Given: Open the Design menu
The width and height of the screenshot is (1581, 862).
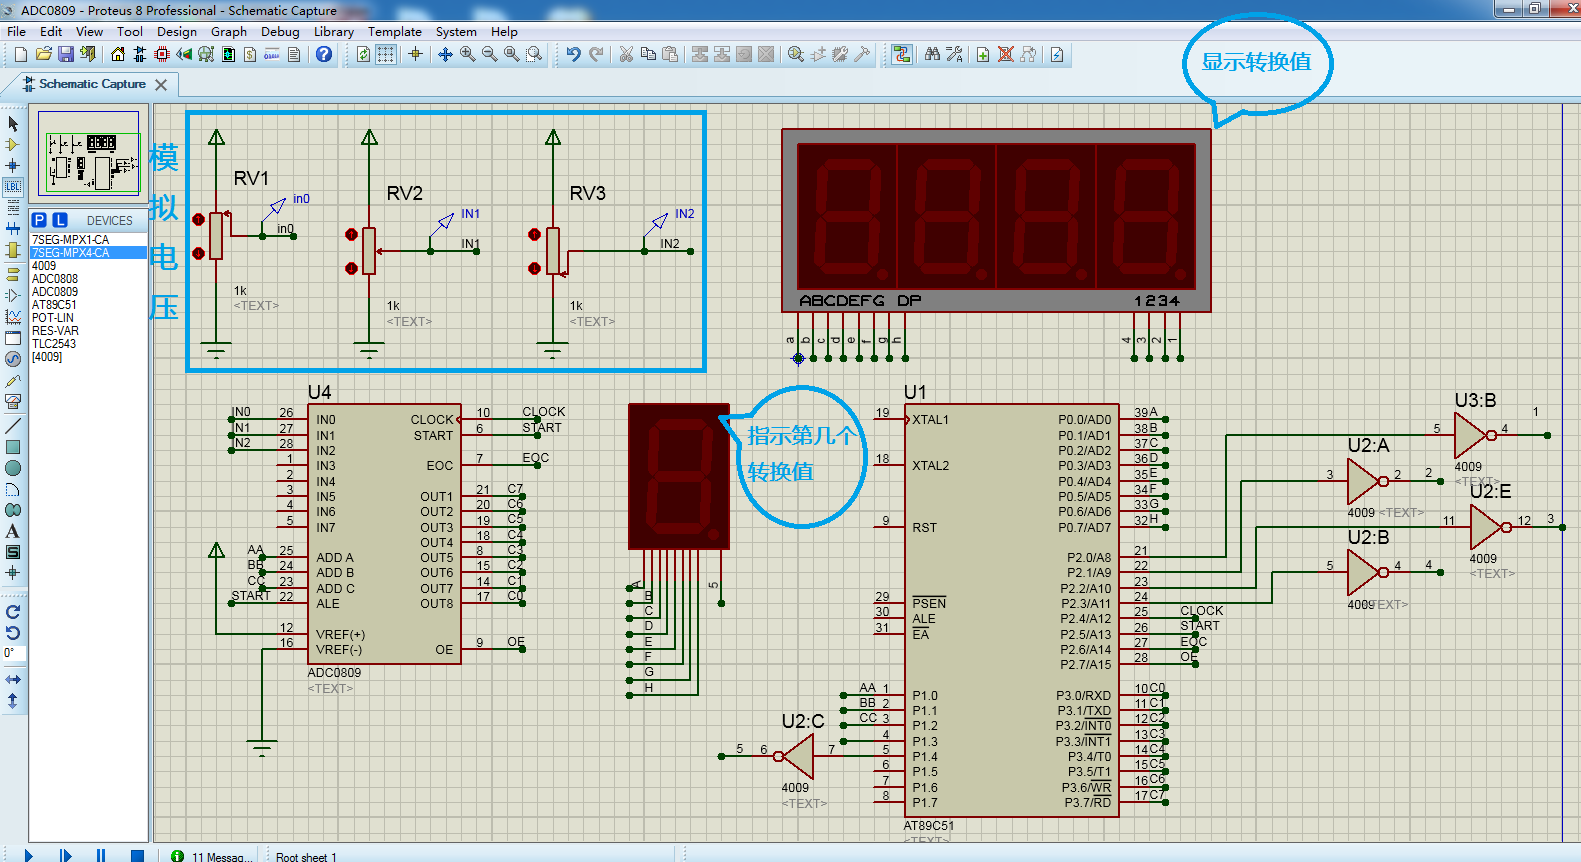Looking at the screenshot, I should (177, 31).
